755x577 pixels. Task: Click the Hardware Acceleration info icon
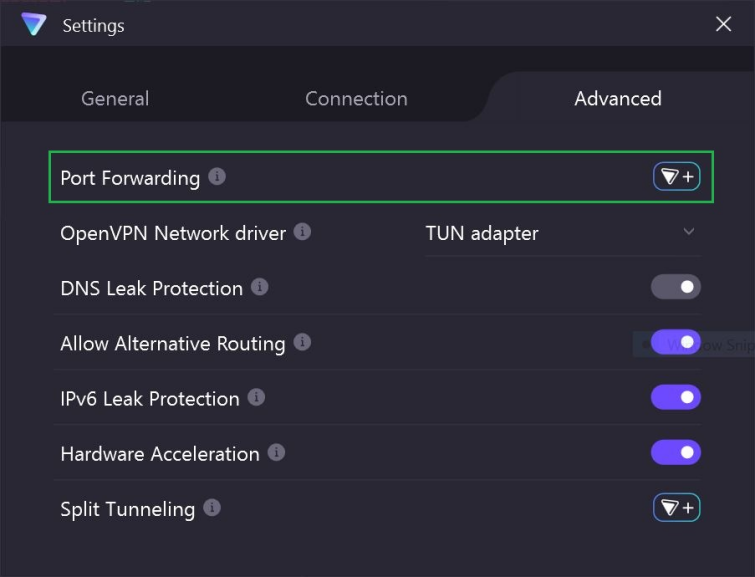pyautogui.click(x=276, y=452)
